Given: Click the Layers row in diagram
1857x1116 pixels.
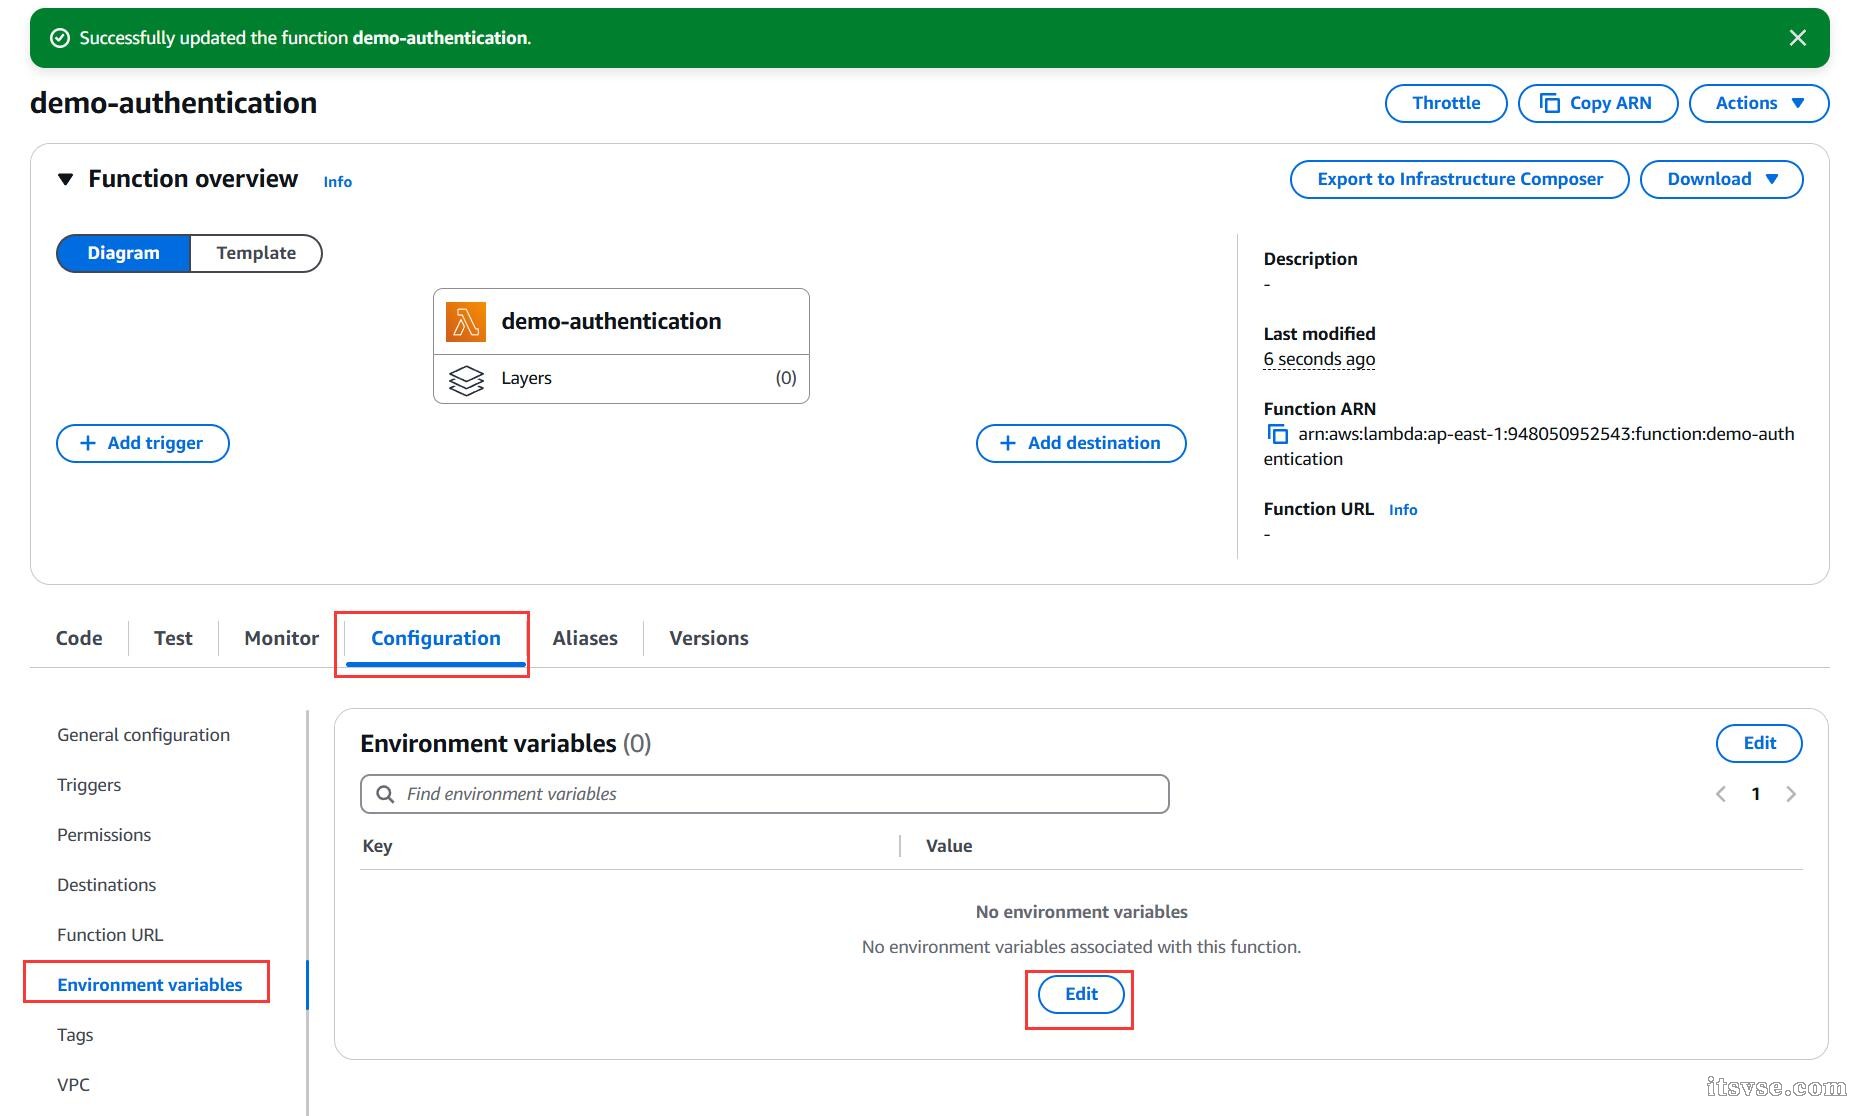Looking at the screenshot, I should click(621, 379).
